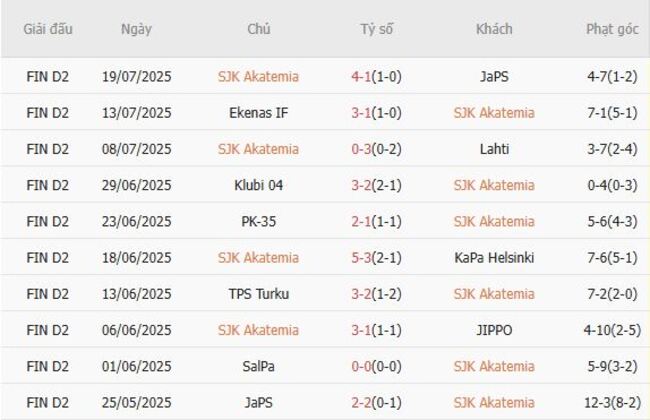
Task: Click the Phạt góc column header
Action: pyautogui.click(x=613, y=29)
